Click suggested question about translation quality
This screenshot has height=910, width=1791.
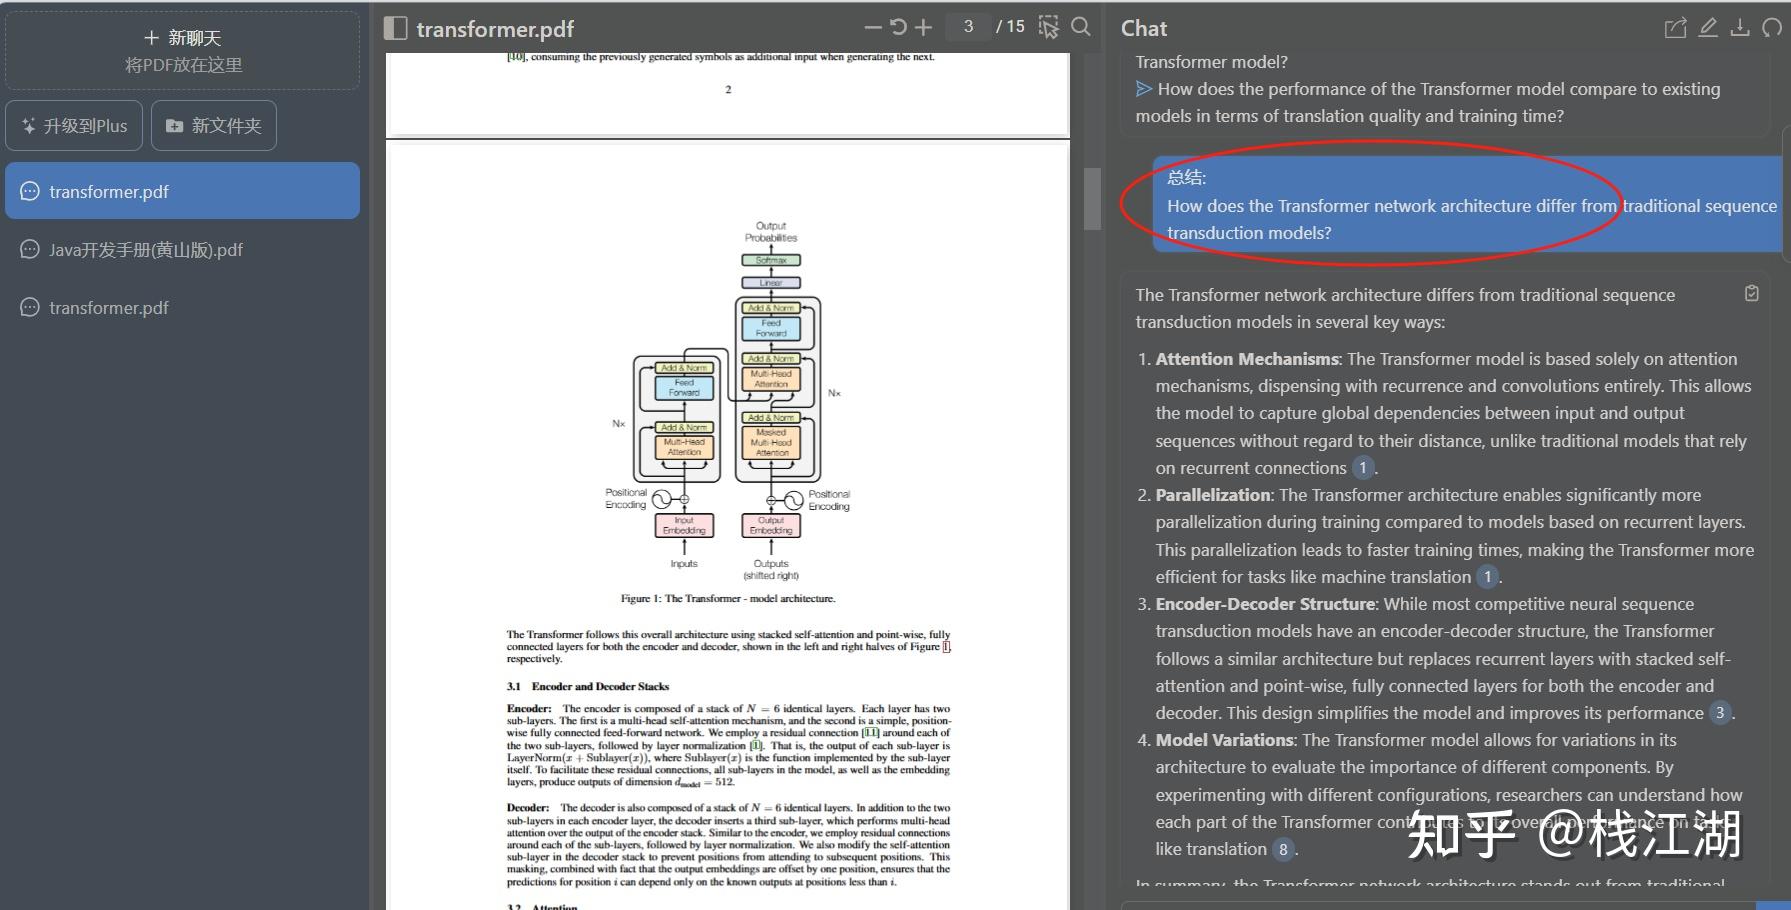click(1428, 102)
